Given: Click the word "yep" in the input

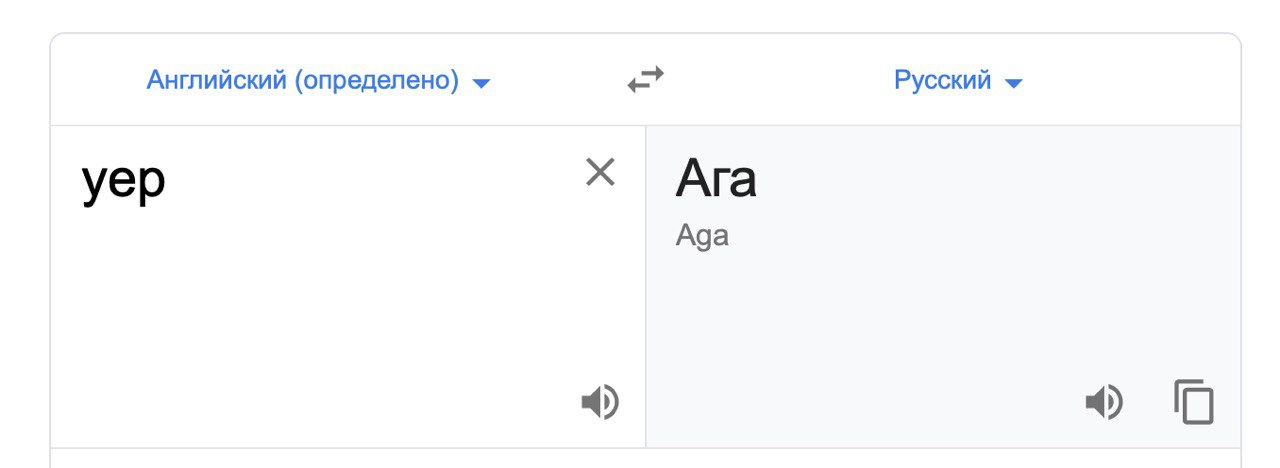Looking at the screenshot, I should 123,182.
